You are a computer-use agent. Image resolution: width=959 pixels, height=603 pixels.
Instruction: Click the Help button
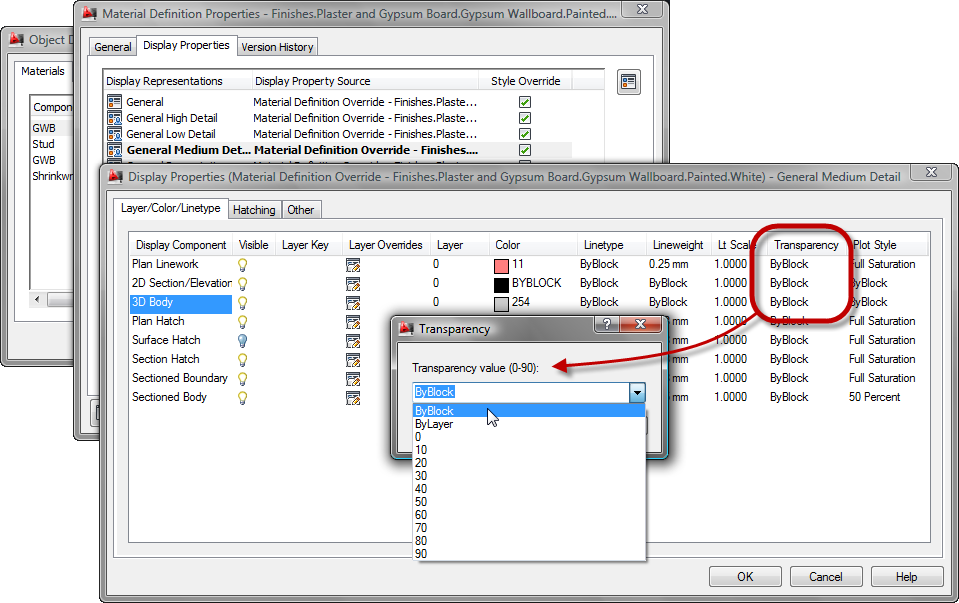point(906,576)
